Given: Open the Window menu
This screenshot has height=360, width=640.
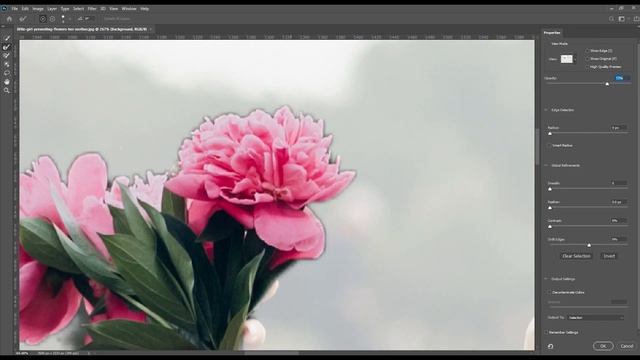Looking at the screenshot, I should 129,9.
